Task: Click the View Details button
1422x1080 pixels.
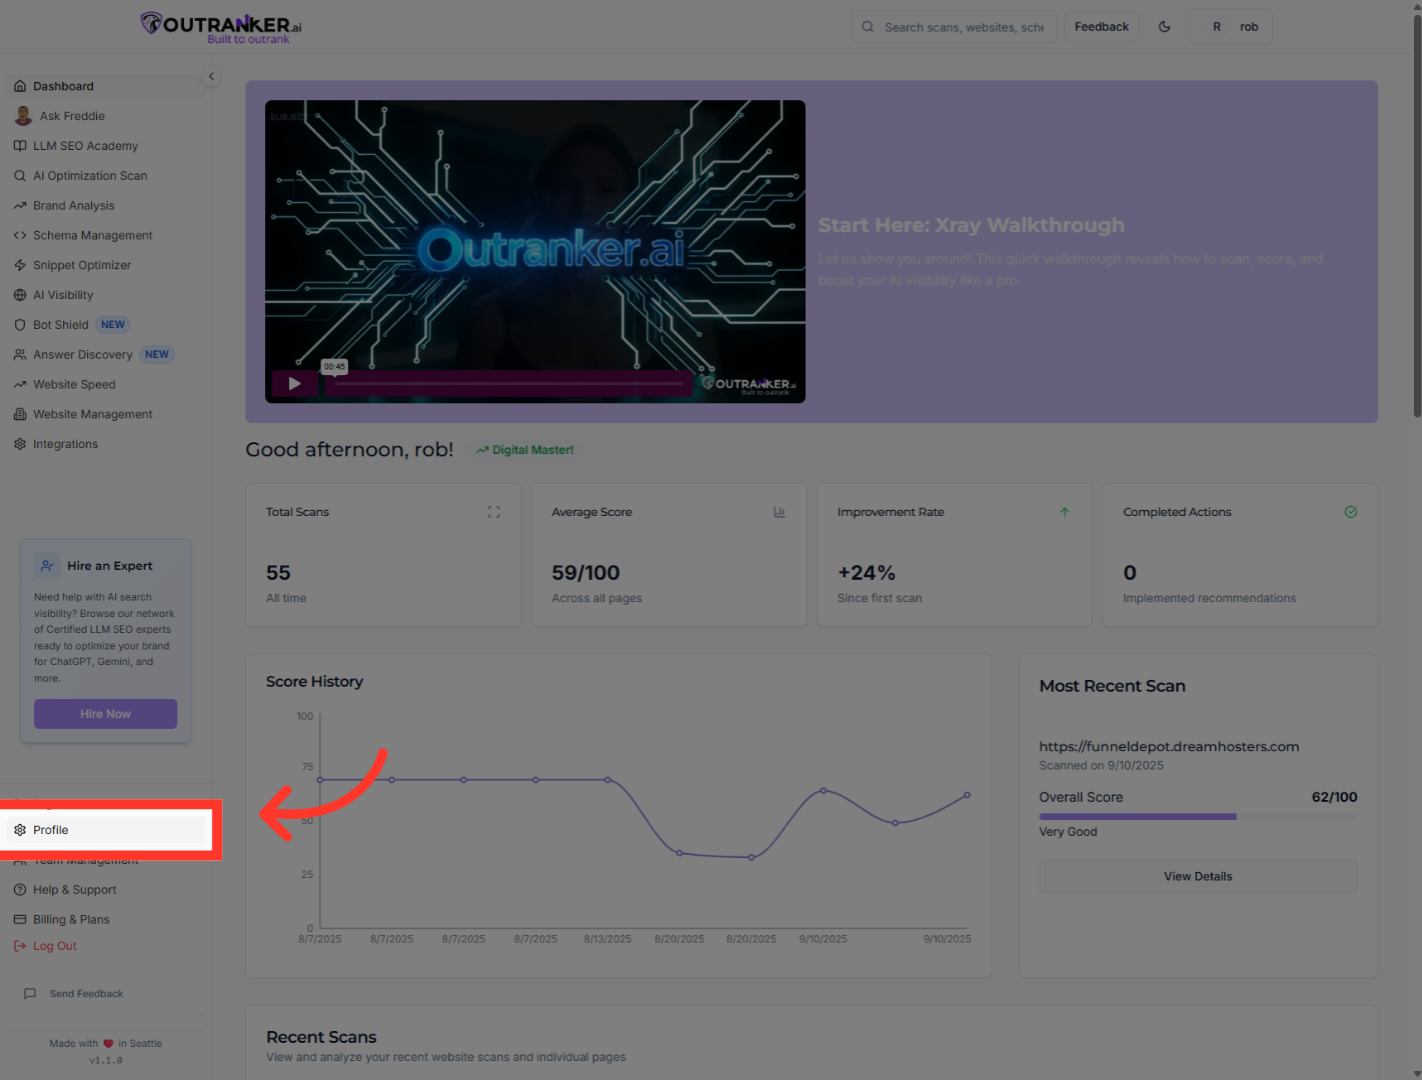Action: 1198,876
